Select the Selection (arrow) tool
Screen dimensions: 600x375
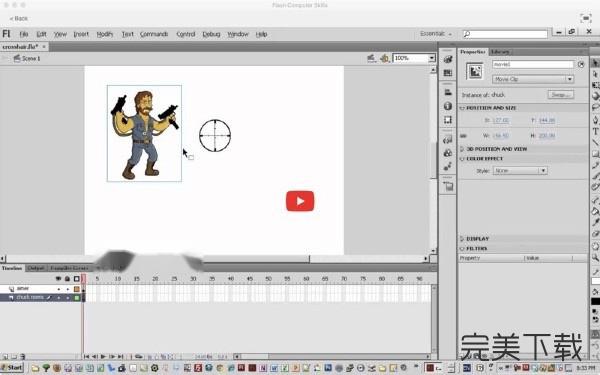pos(596,62)
